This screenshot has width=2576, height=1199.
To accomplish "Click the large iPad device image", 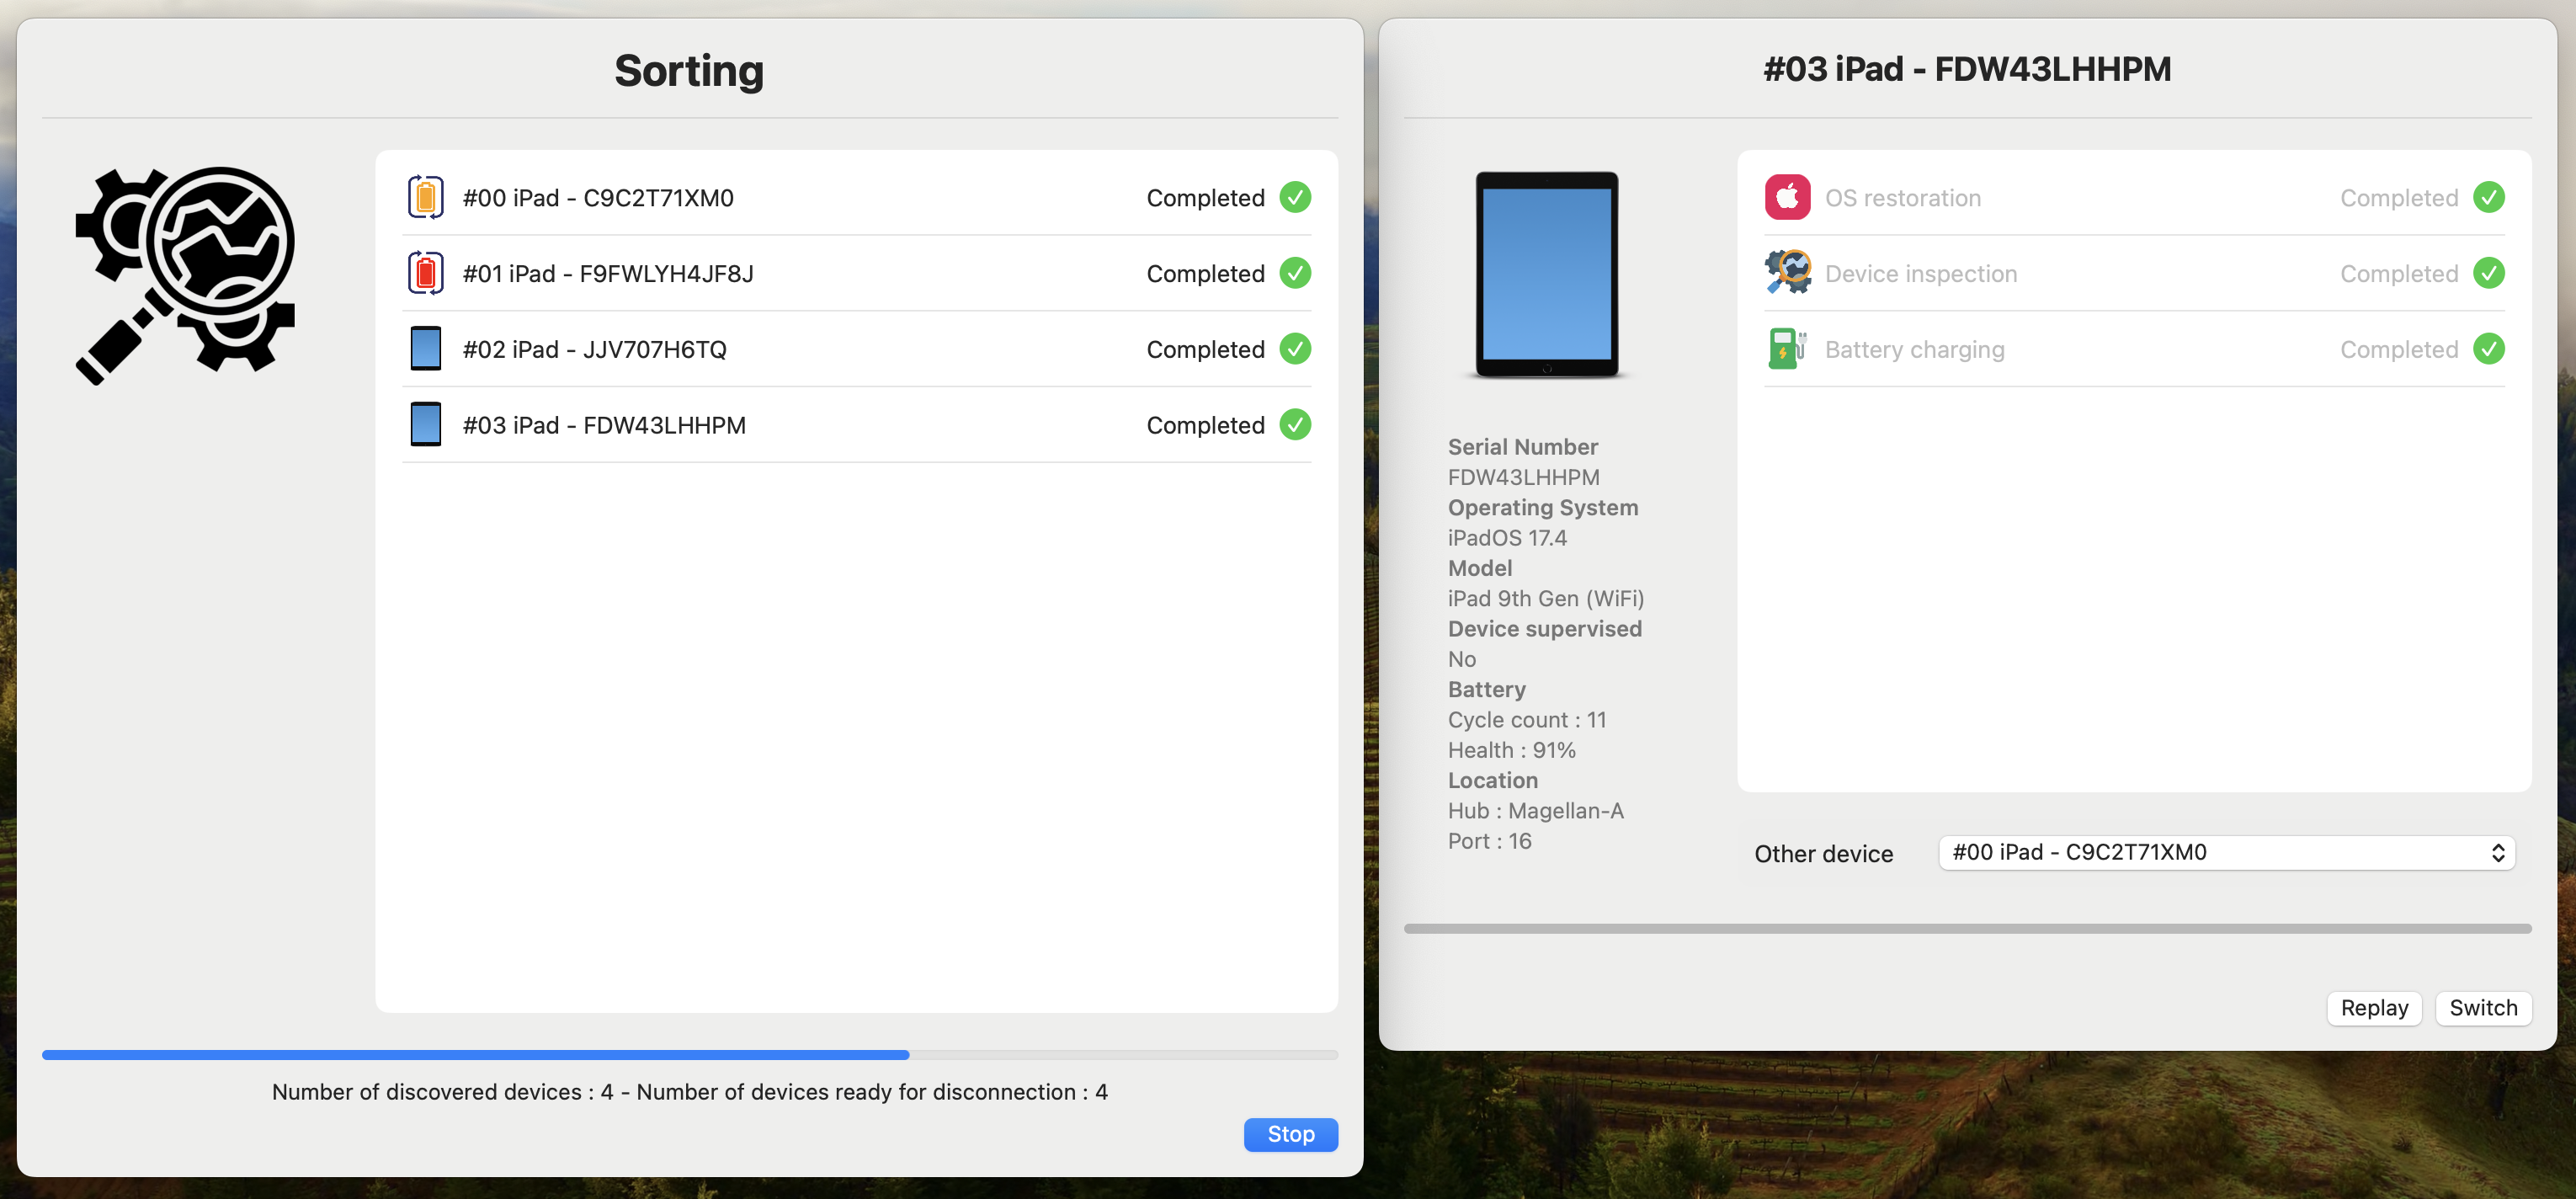I will (1546, 275).
